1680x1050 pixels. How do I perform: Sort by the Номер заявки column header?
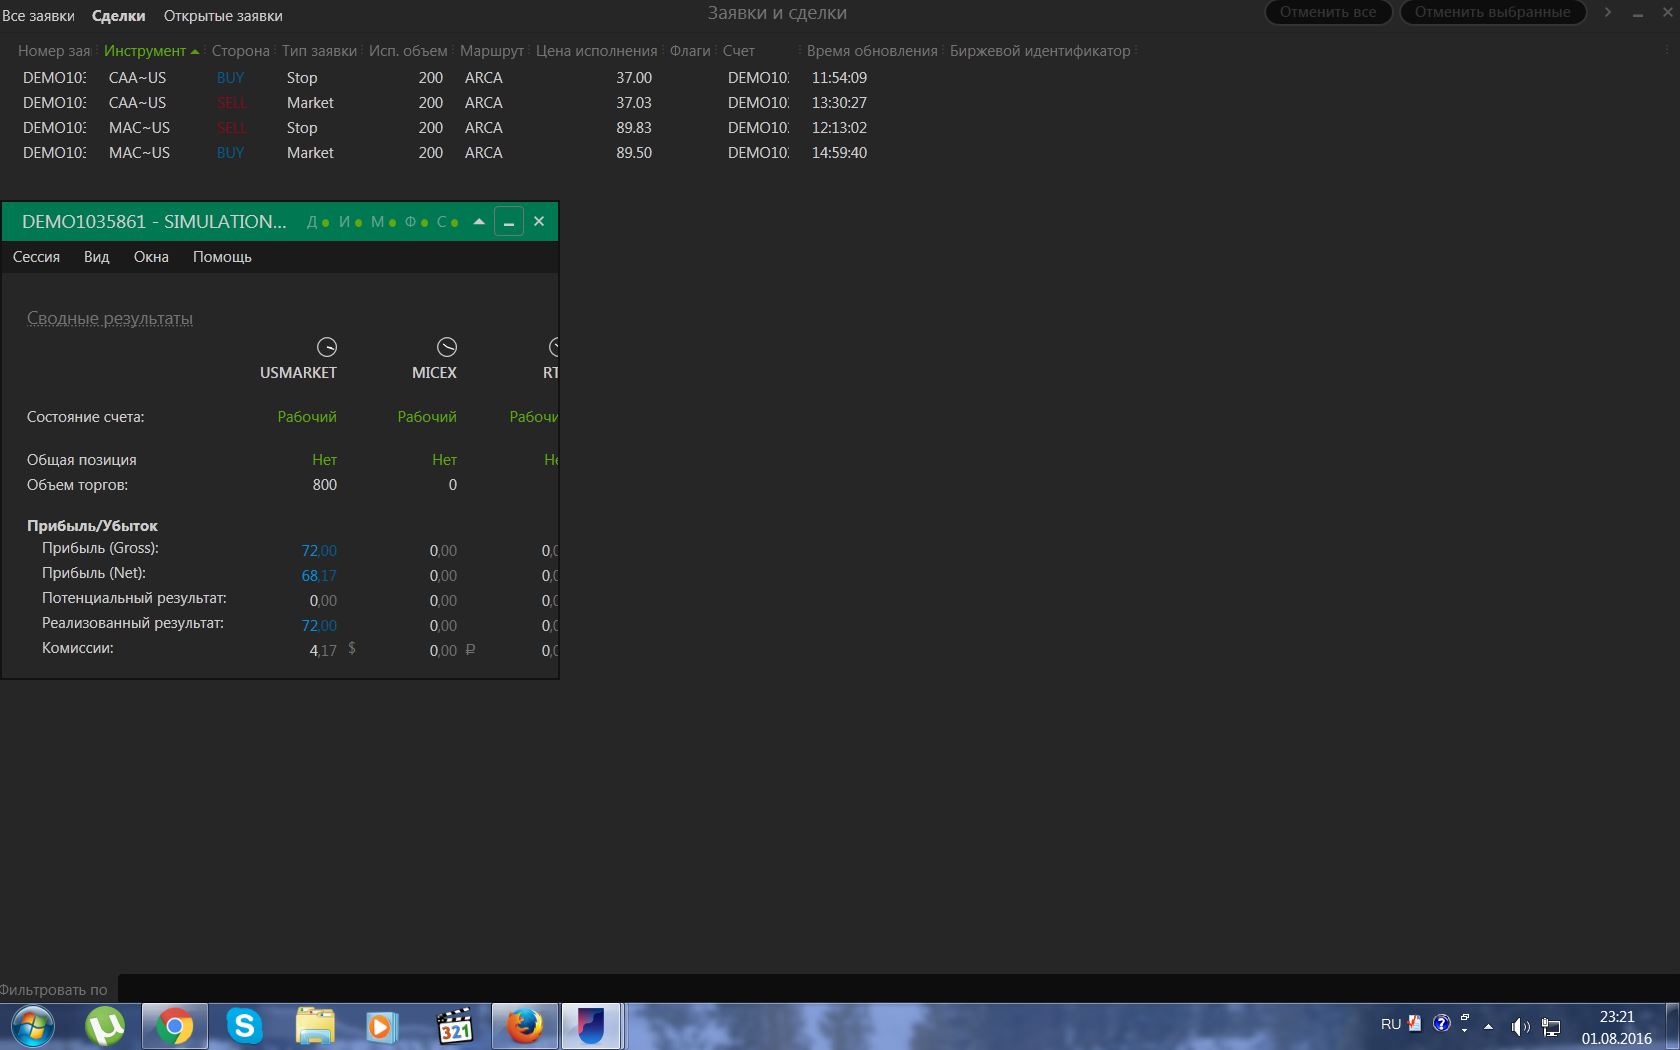click(x=54, y=51)
